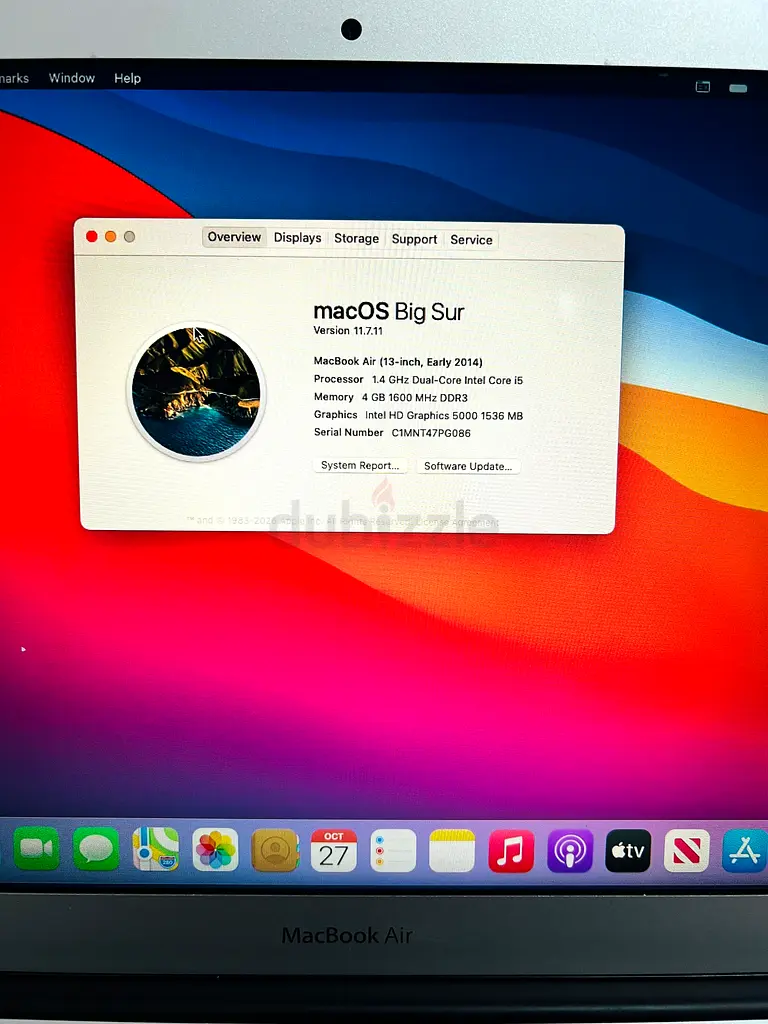Click the macOS Big Sur title
Viewport: 768px width, 1024px height.
[x=389, y=312]
